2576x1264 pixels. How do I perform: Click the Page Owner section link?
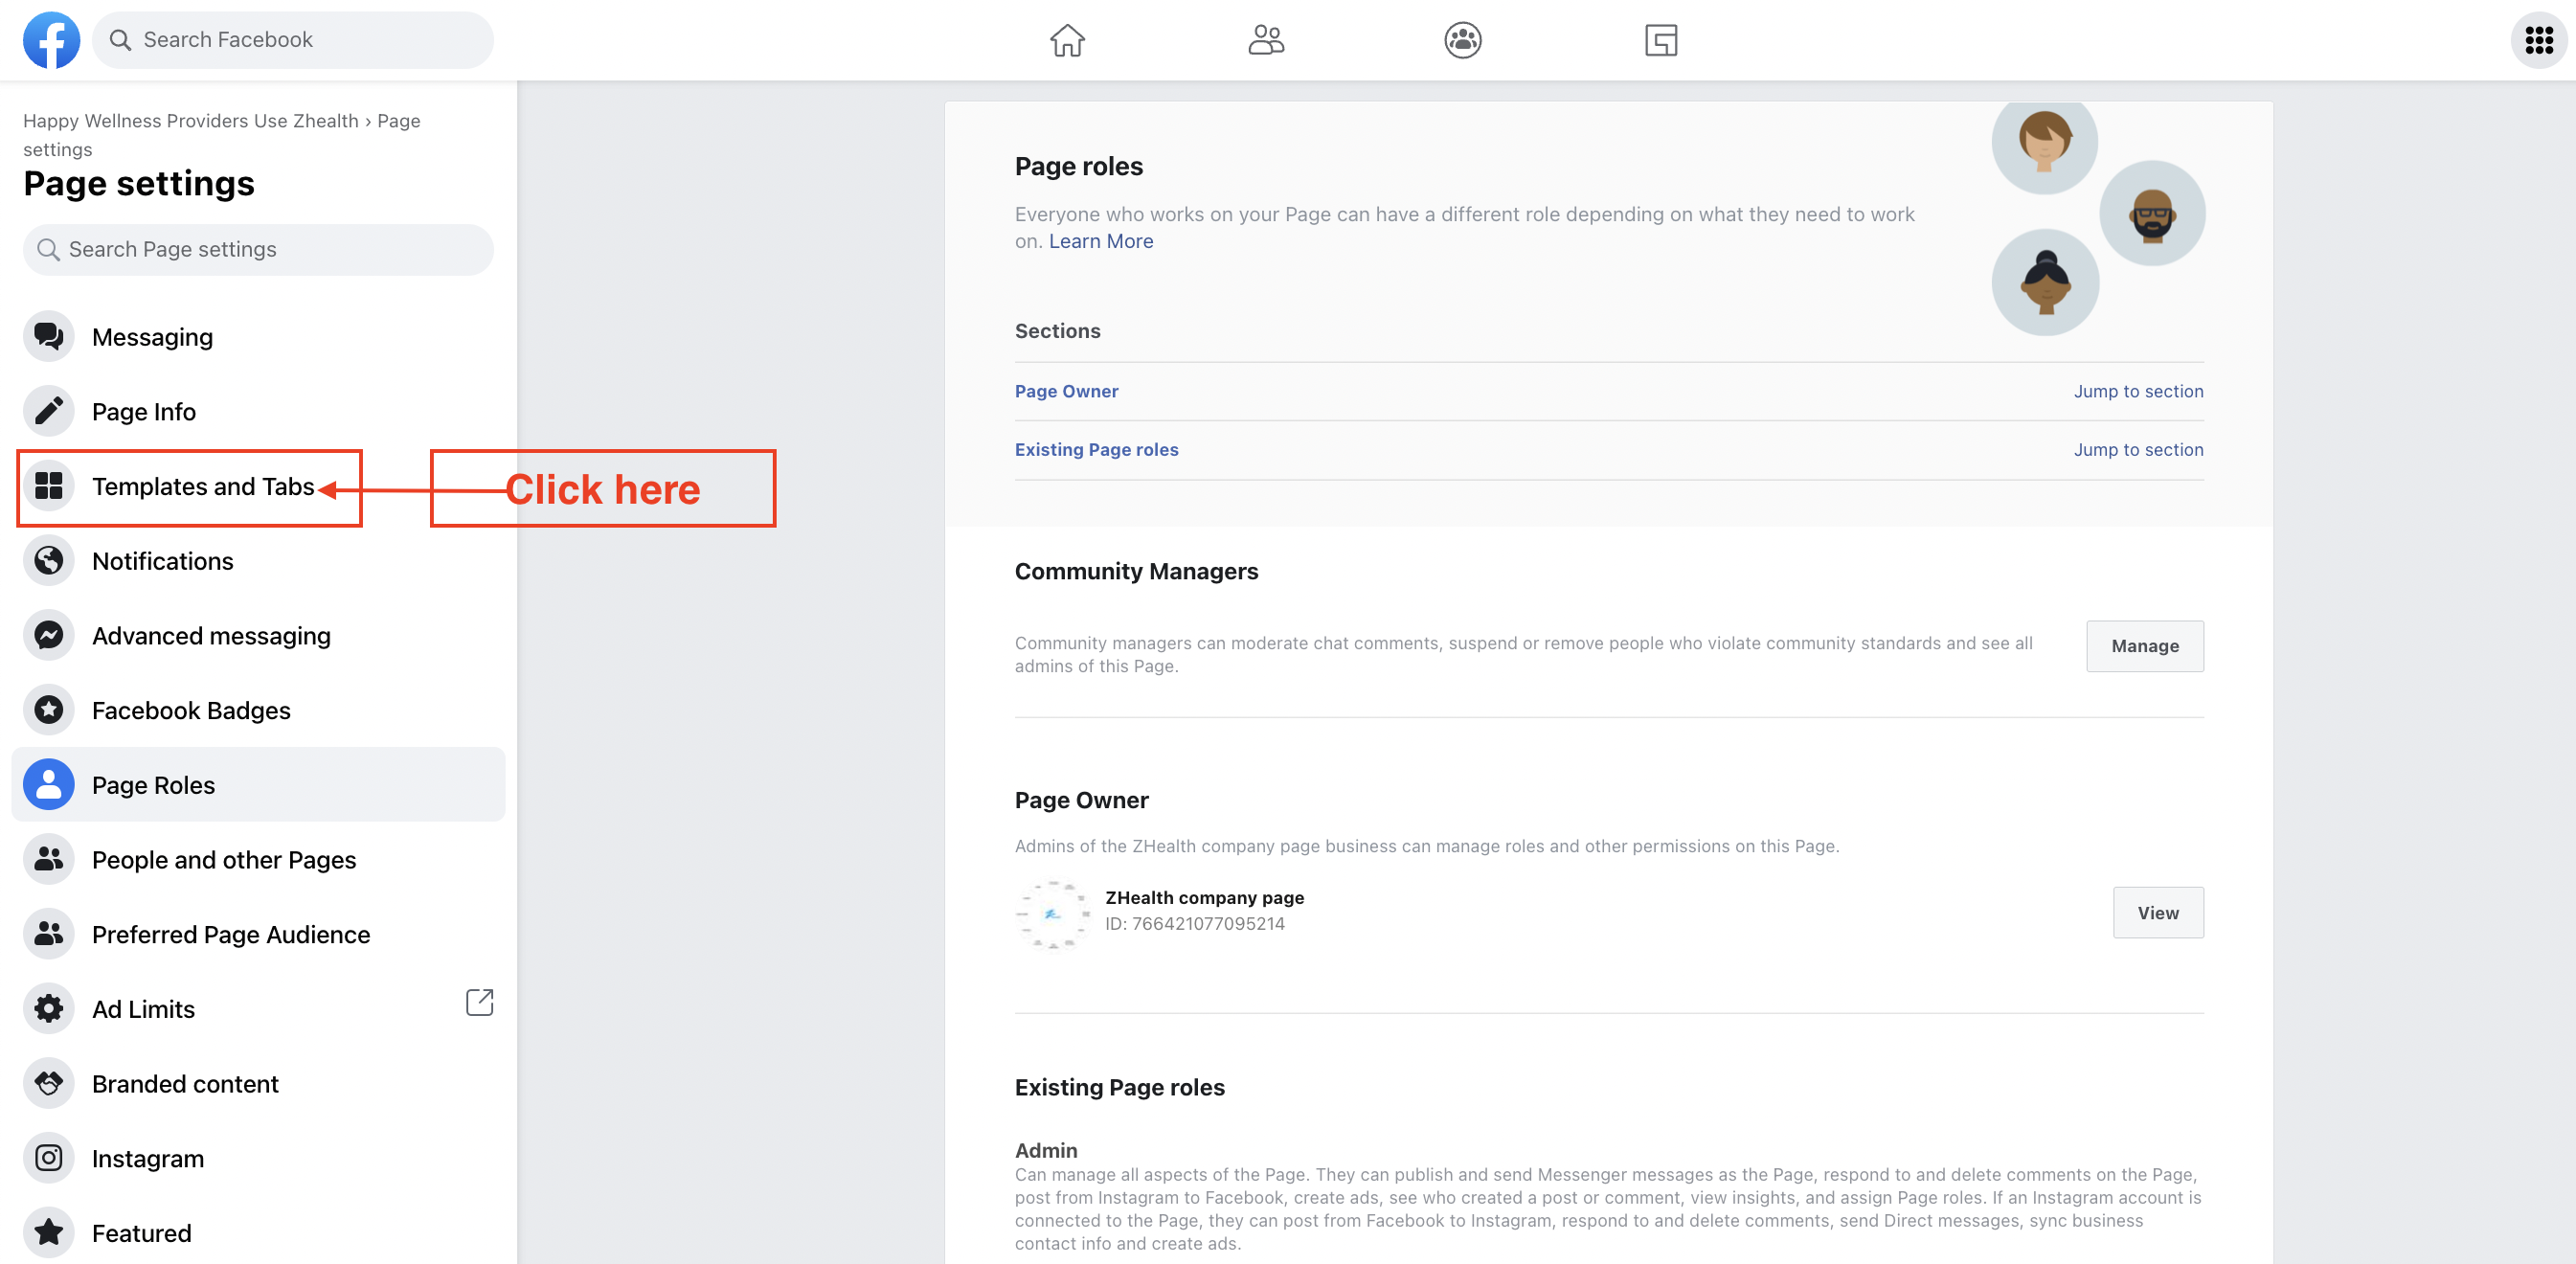(x=1066, y=391)
